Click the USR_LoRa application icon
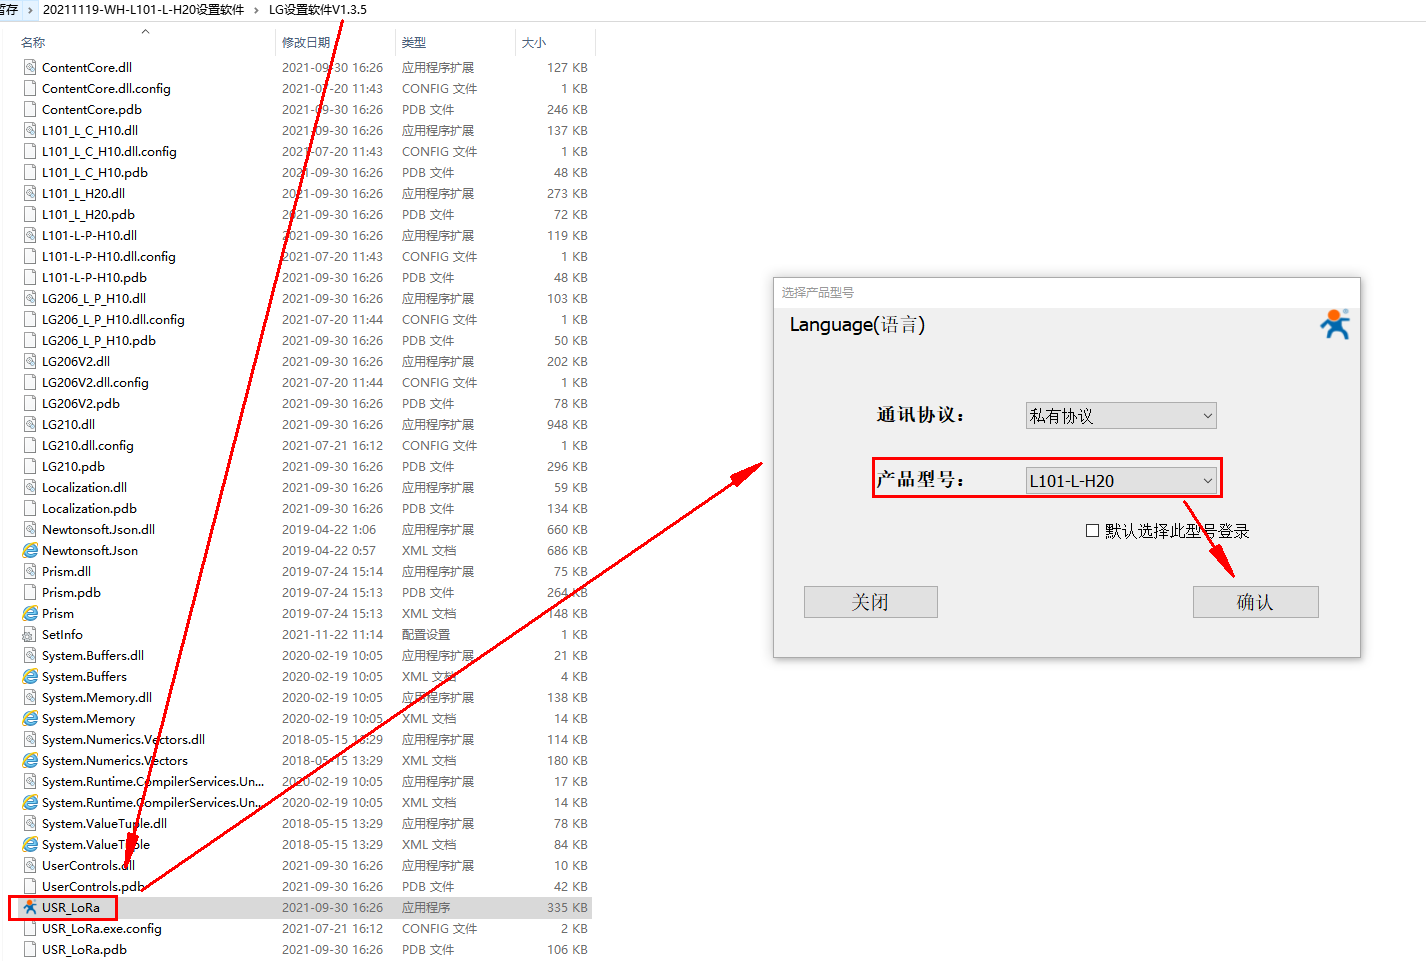Image resolution: width=1426 pixels, height=967 pixels. click(x=30, y=907)
